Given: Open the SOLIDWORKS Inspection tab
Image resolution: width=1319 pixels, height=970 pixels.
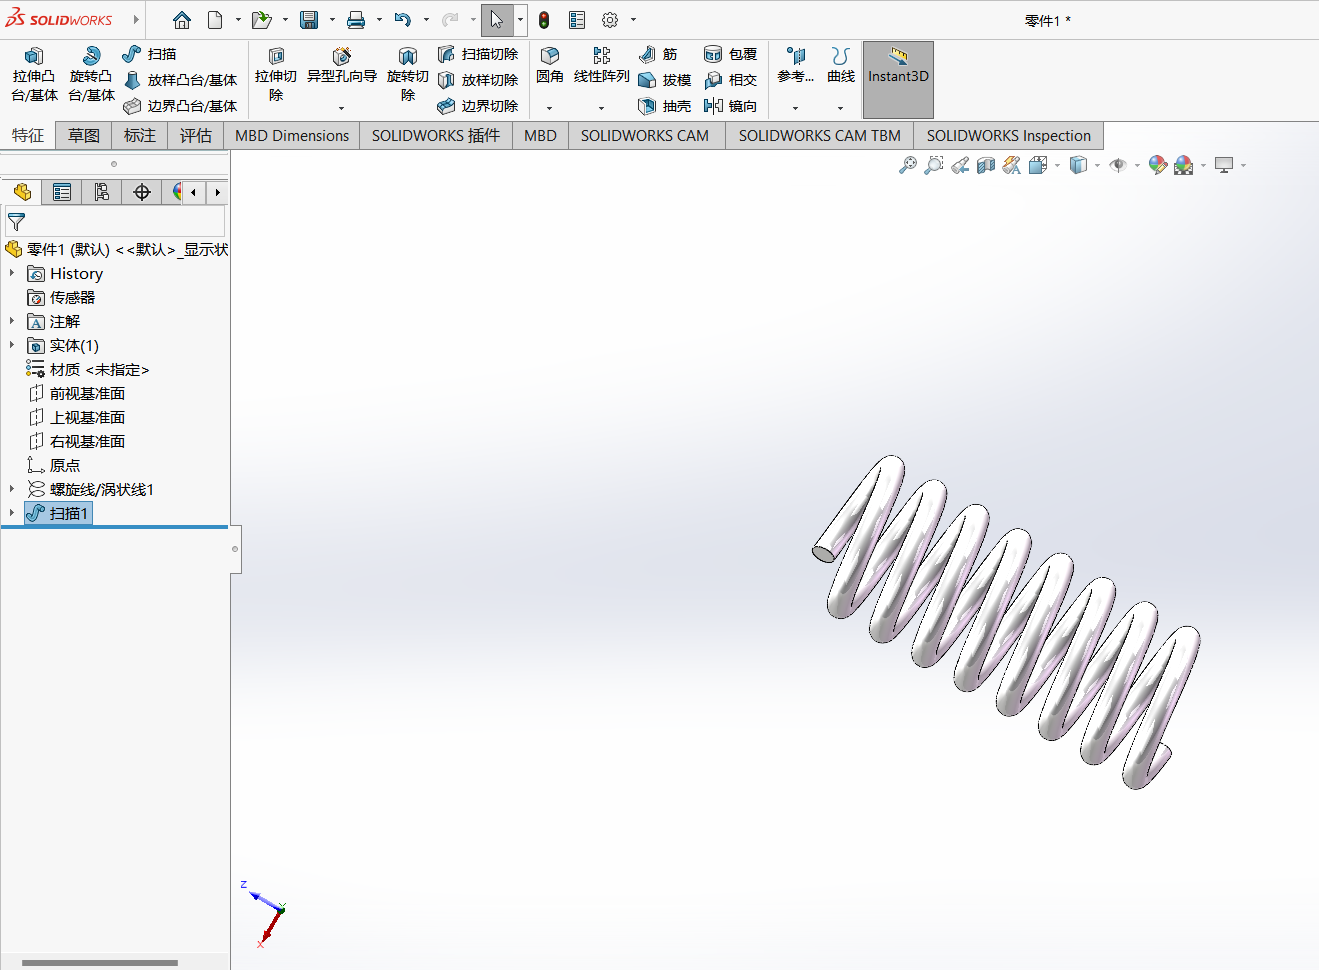Looking at the screenshot, I should point(1008,136).
